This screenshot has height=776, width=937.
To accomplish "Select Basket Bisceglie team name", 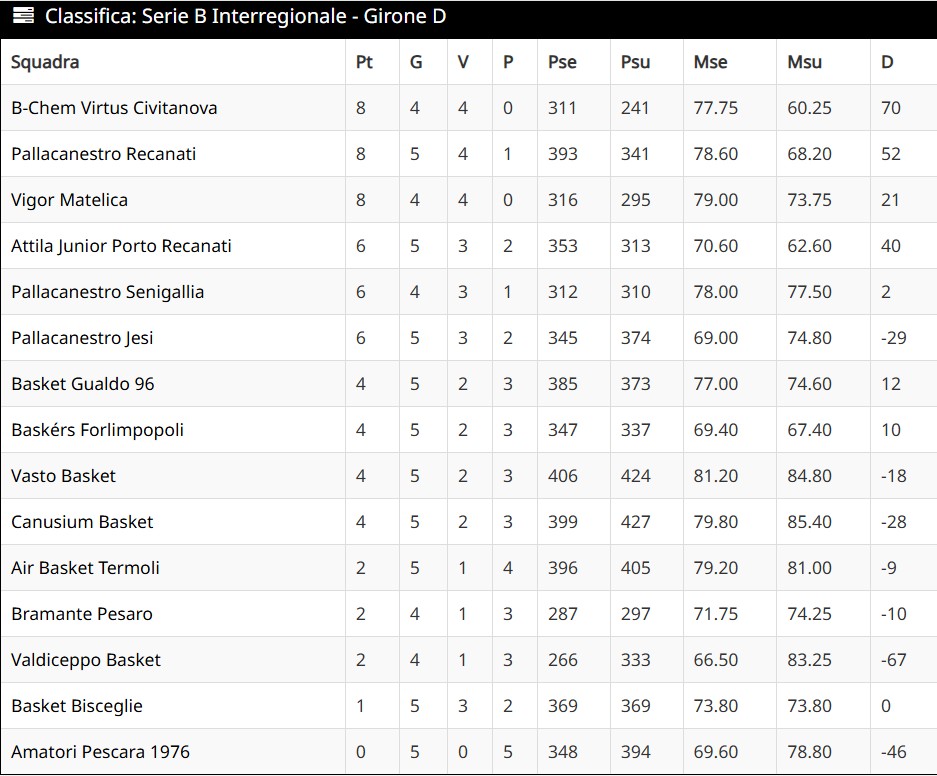I will (77, 706).
